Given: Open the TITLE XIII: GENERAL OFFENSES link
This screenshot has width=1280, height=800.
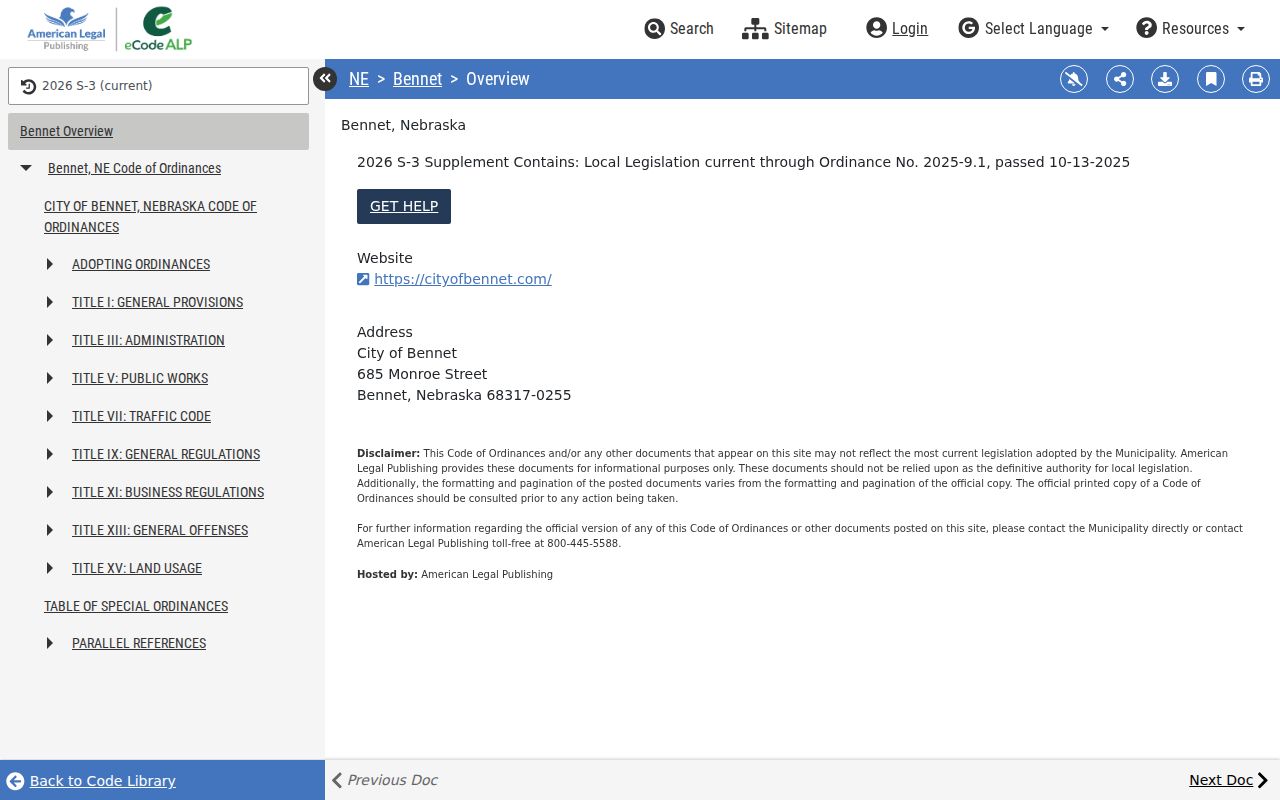Looking at the screenshot, I should pyautogui.click(x=160, y=530).
